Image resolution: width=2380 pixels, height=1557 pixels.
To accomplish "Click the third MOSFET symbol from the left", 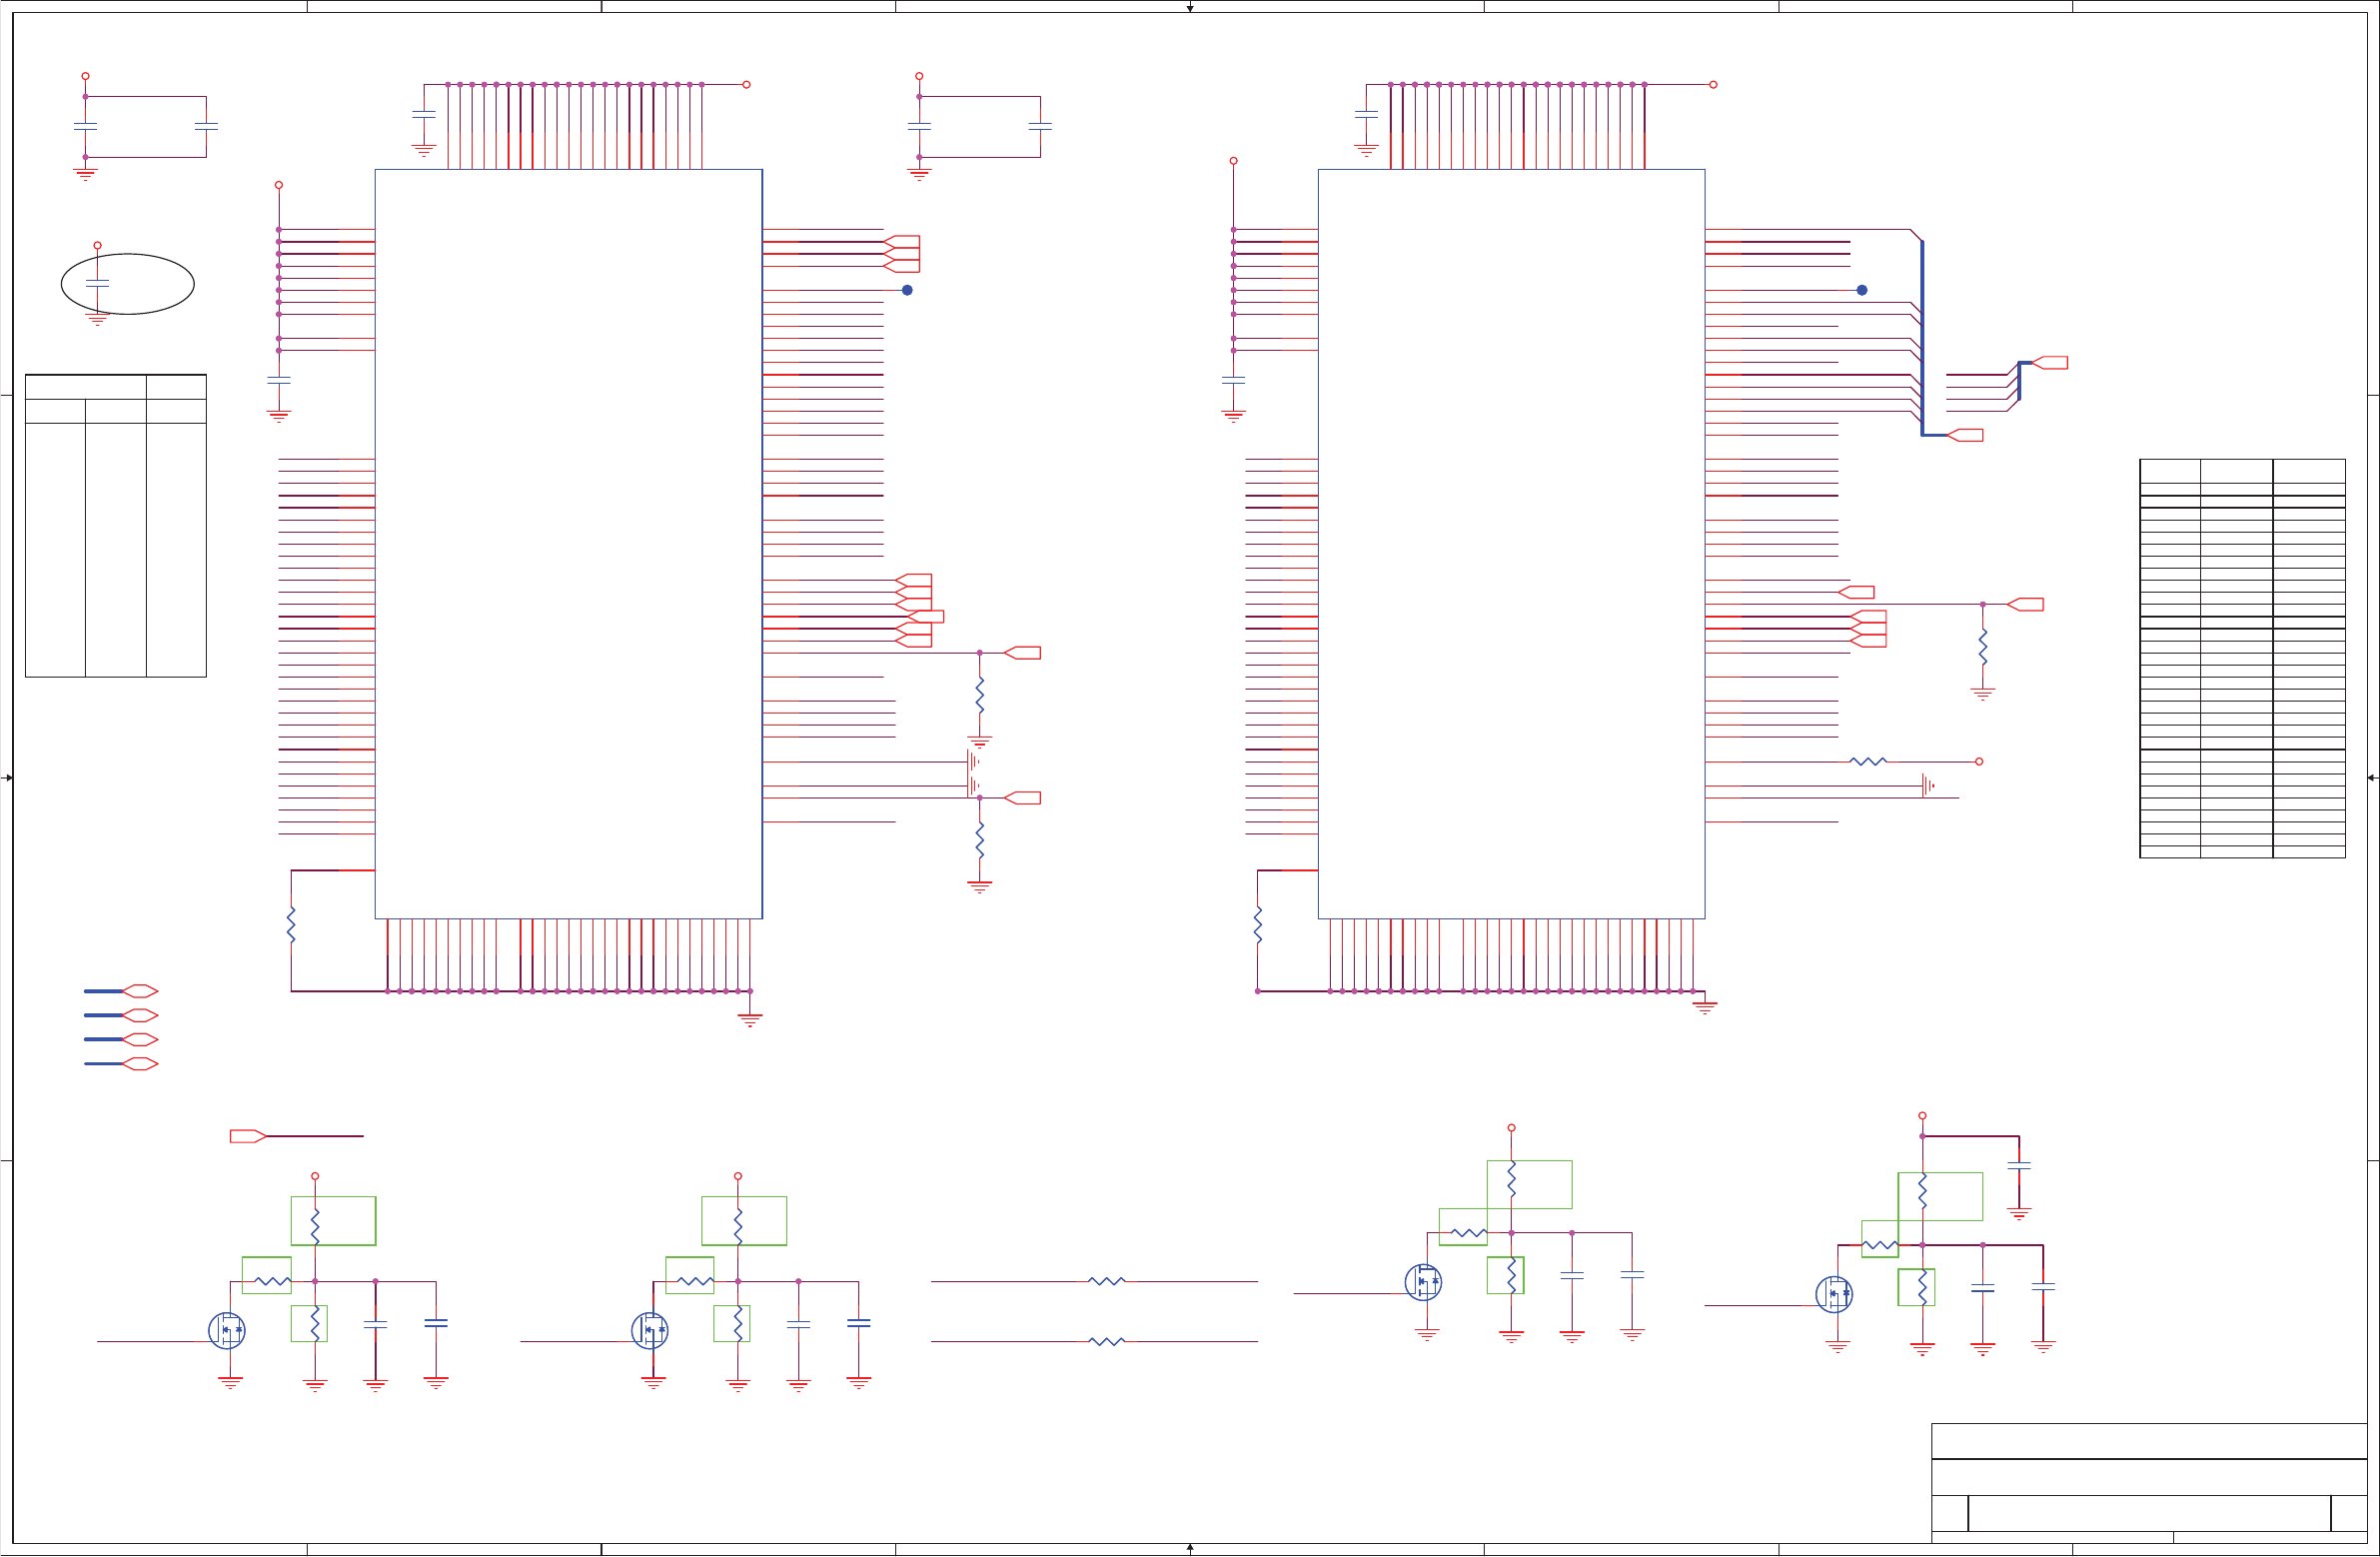I will pyautogui.click(x=1422, y=1282).
